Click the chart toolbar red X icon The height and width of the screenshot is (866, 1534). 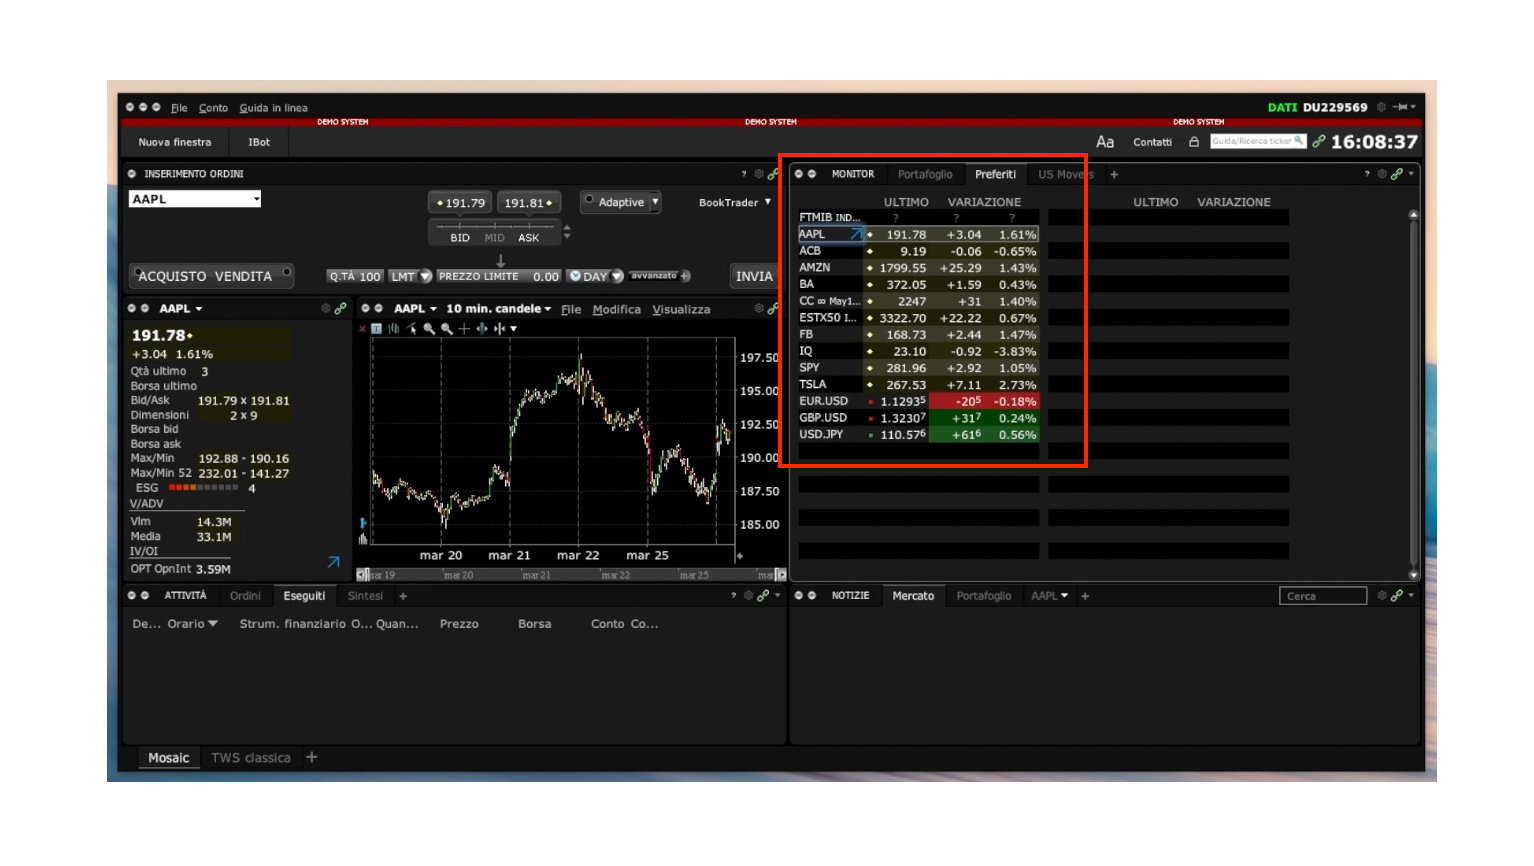point(362,329)
